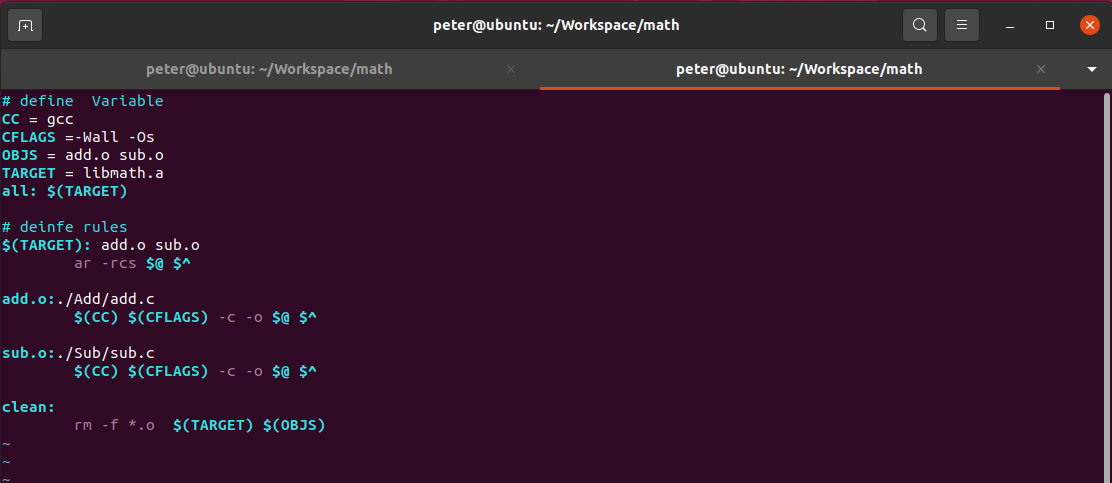The image size is (1112, 483).
Task: Click the "CFLAGS =-Wall -Os" line
Action: tap(78, 137)
